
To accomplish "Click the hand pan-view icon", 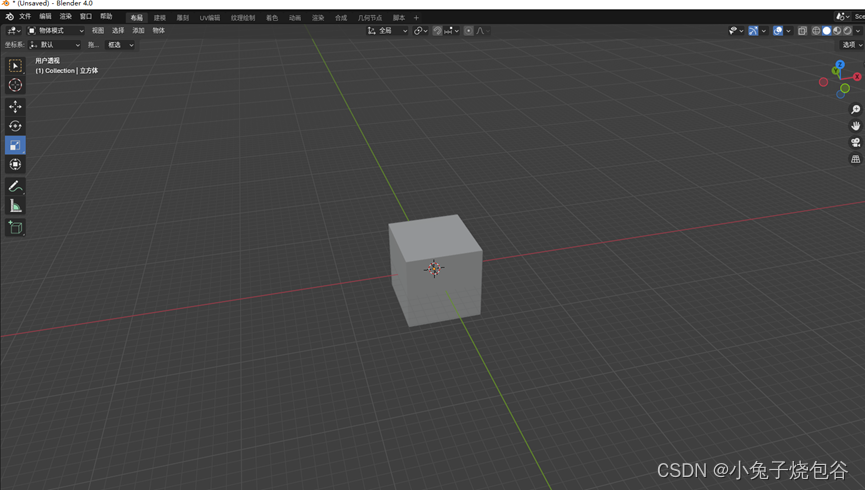I will 855,126.
